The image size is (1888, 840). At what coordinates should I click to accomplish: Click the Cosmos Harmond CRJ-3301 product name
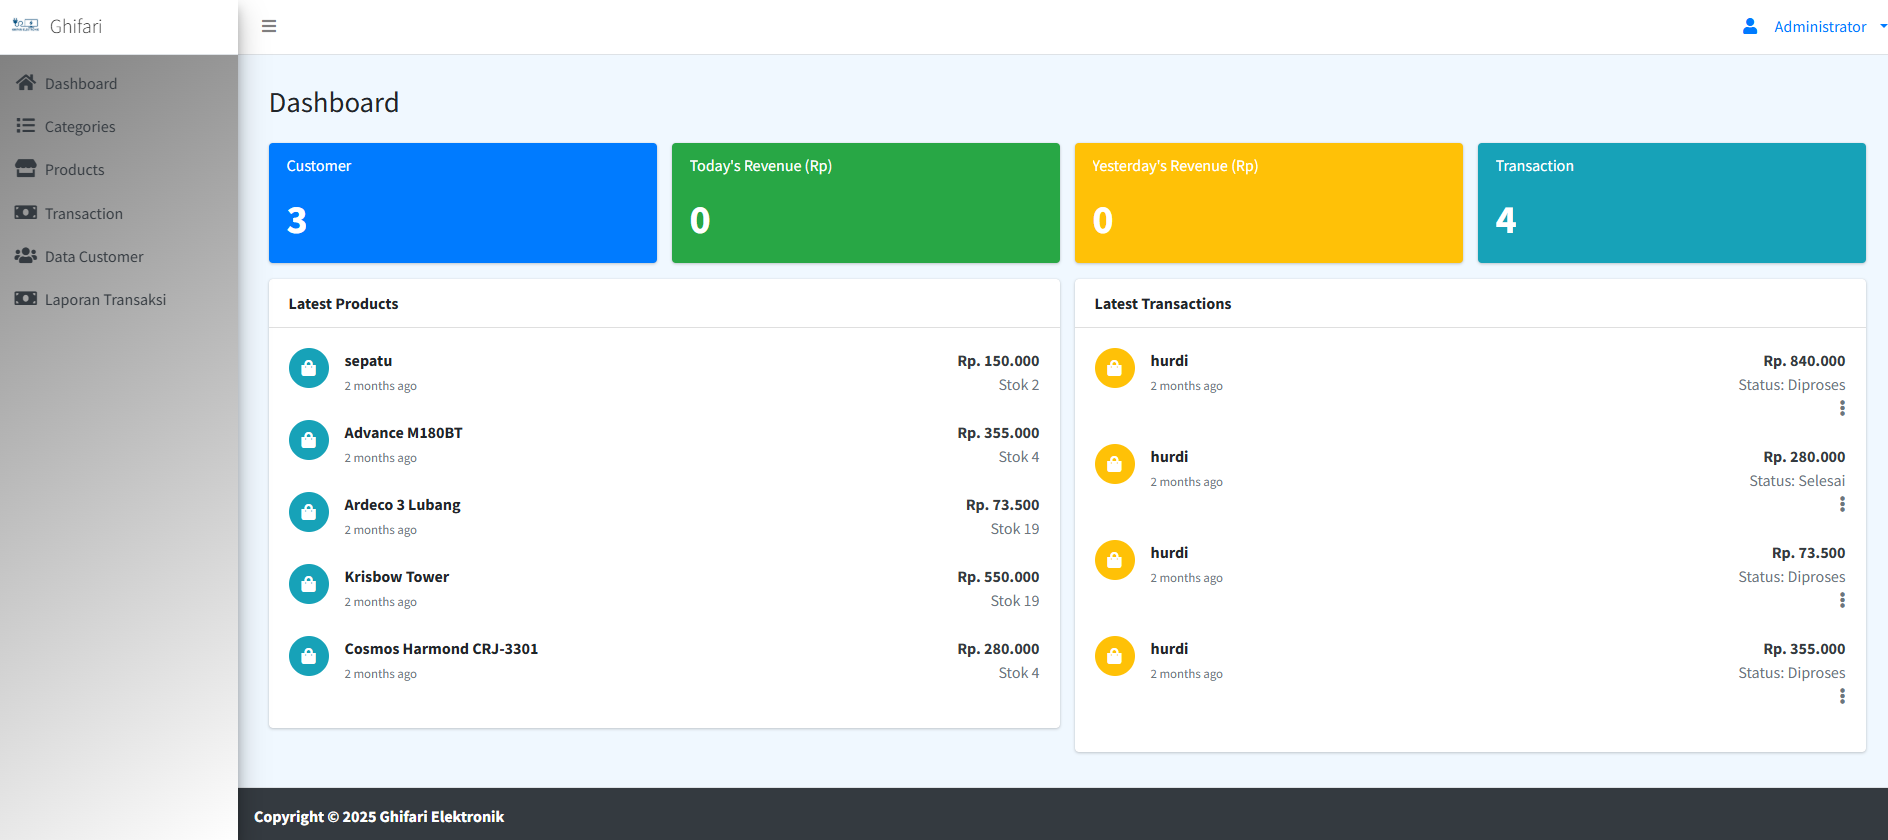pyautogui.click(x=441, y=649)
